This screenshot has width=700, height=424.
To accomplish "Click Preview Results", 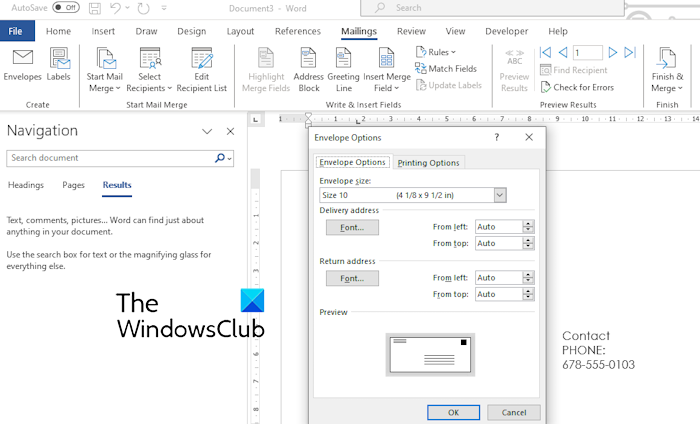I will tap(514, 71).
